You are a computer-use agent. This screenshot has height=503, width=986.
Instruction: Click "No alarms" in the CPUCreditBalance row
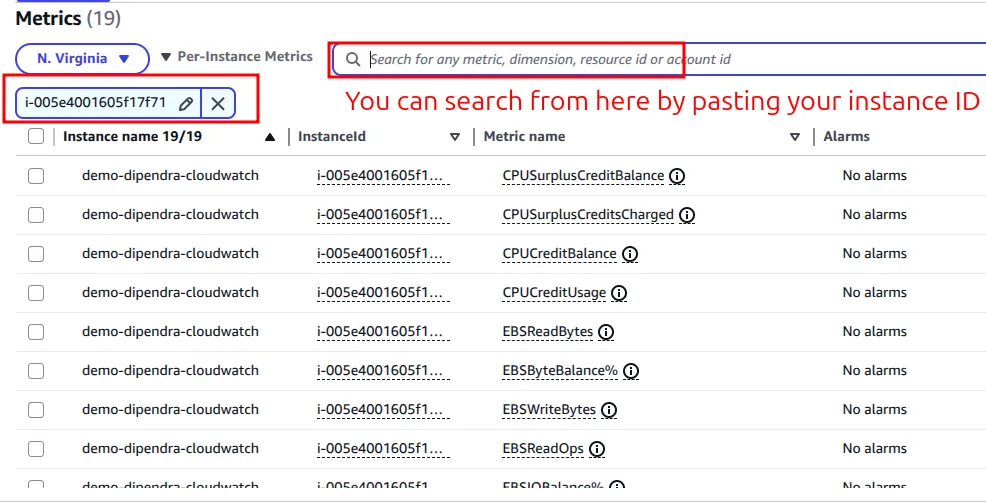[x=875, y=254]
